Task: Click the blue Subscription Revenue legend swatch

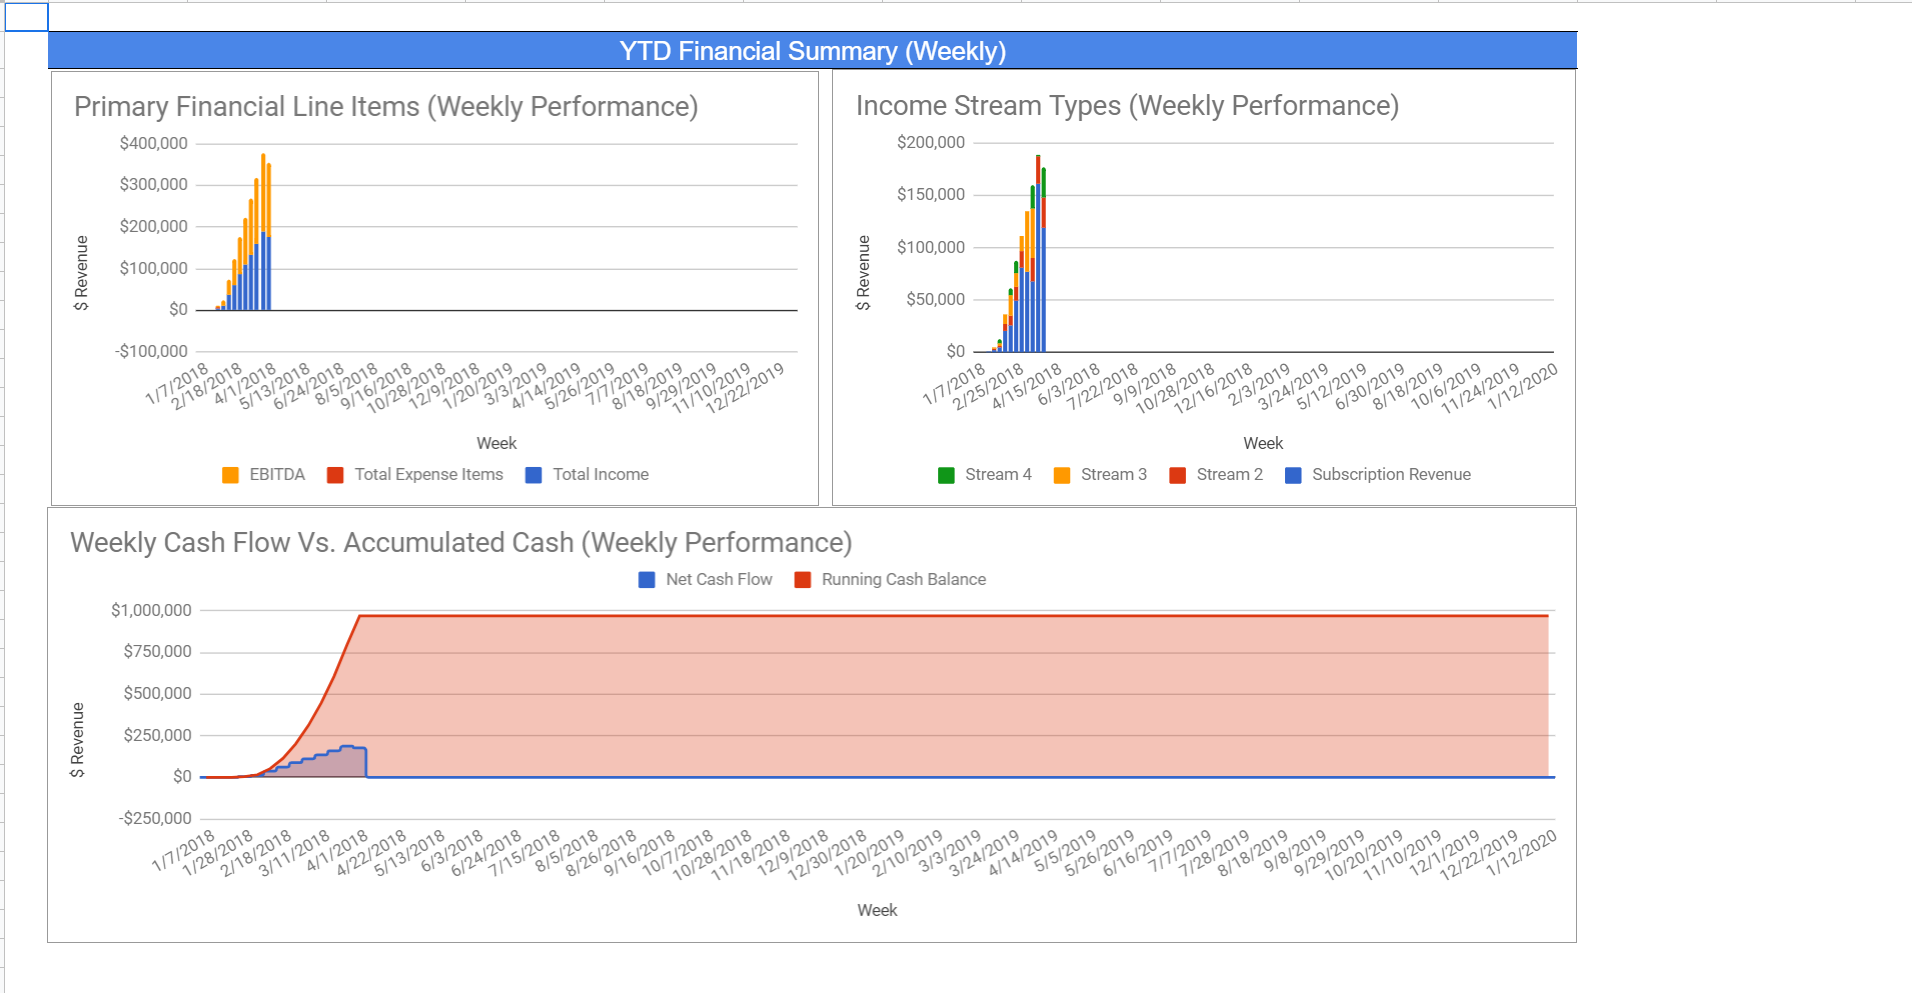Action: pyautogui.click(x=1293, y=475)
